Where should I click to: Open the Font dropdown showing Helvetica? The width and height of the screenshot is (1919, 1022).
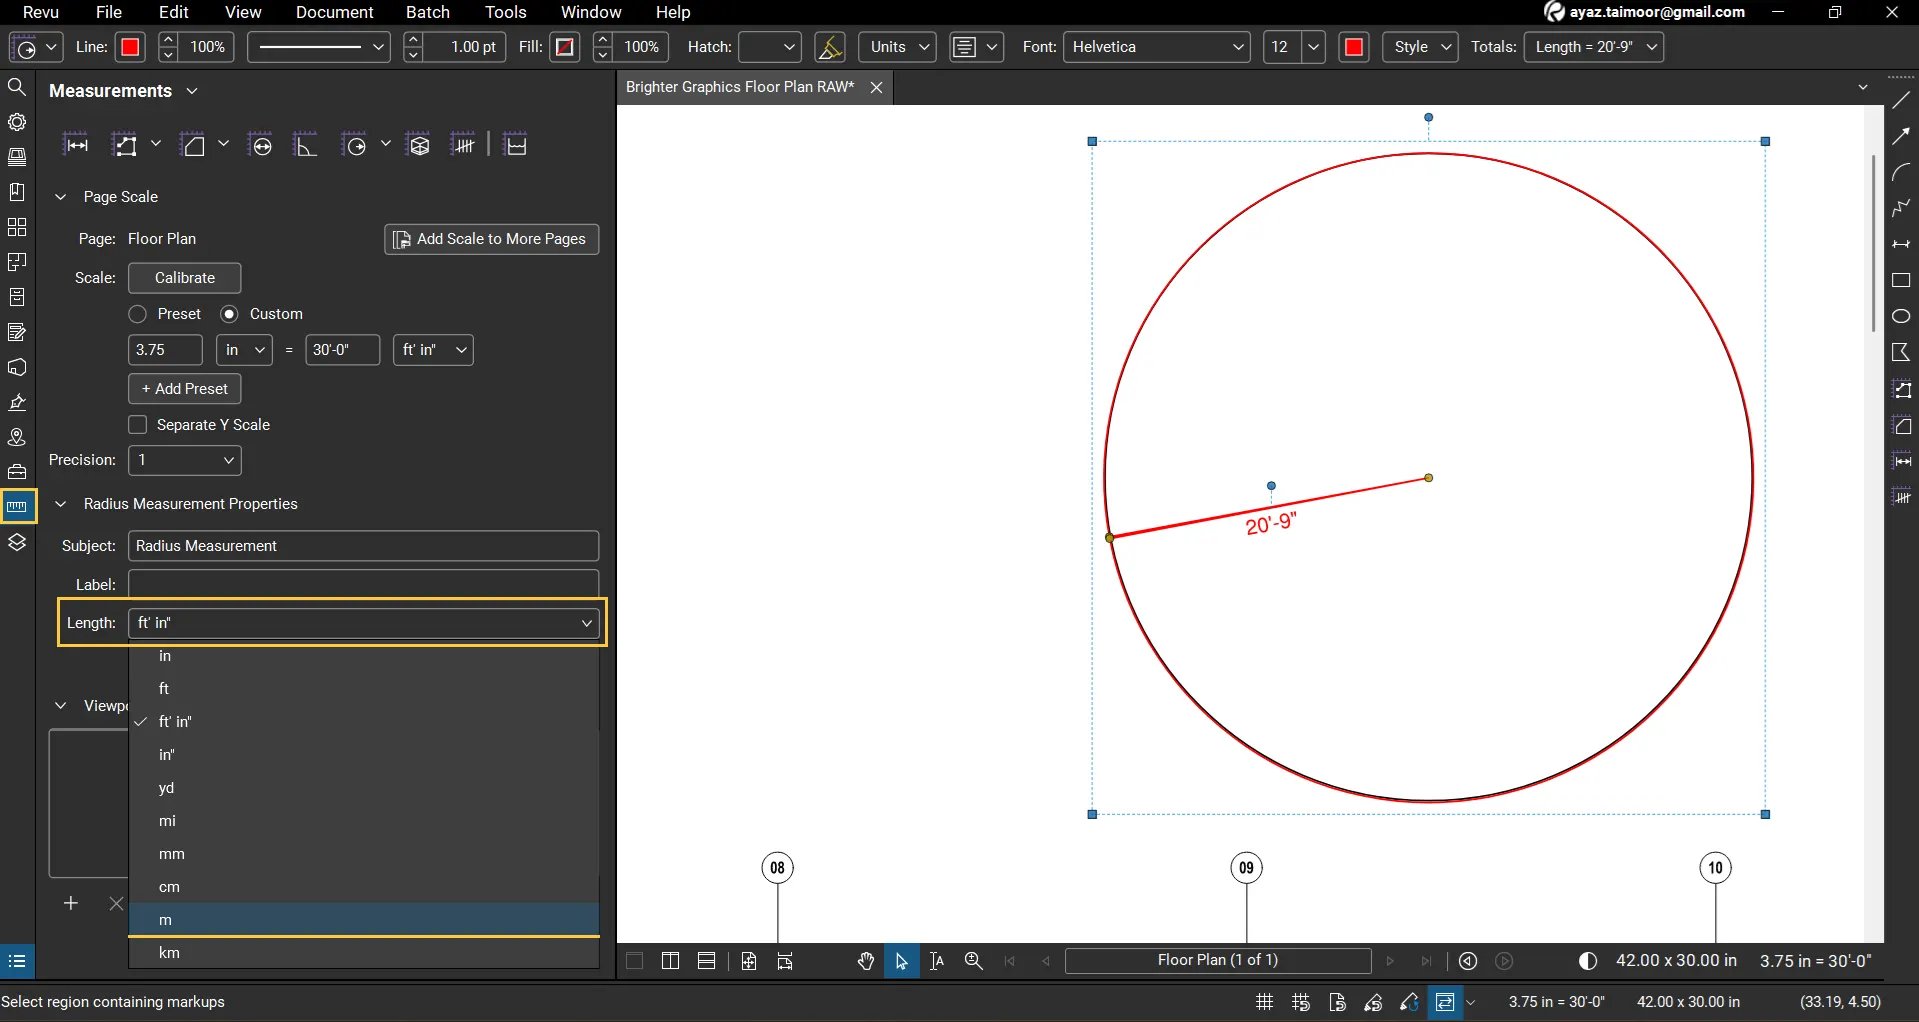pos(1157,47)
